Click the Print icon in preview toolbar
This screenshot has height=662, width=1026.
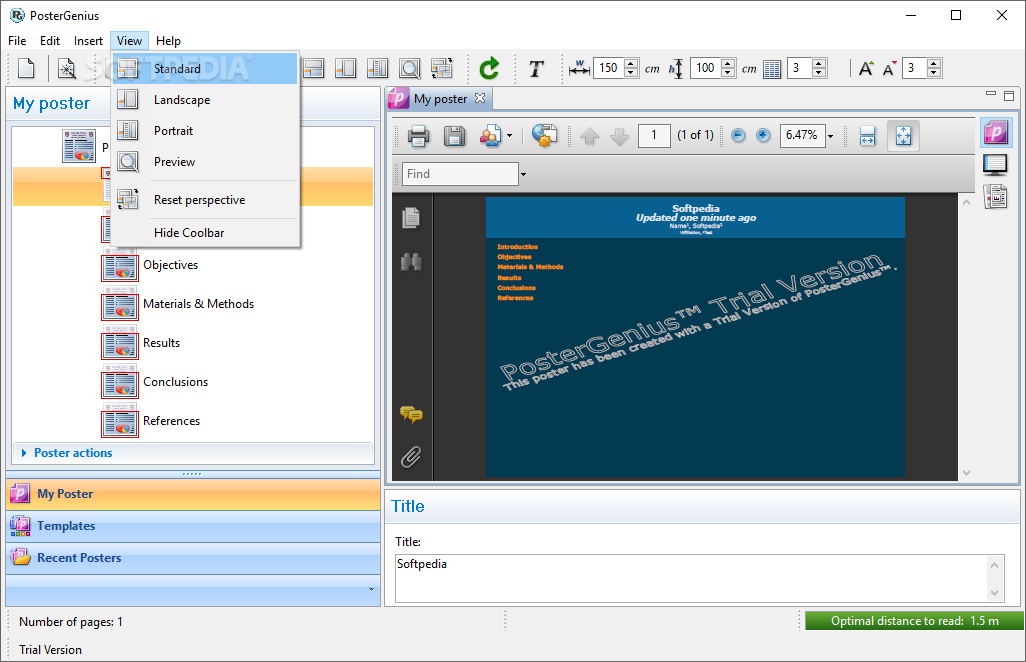(419, 136)
